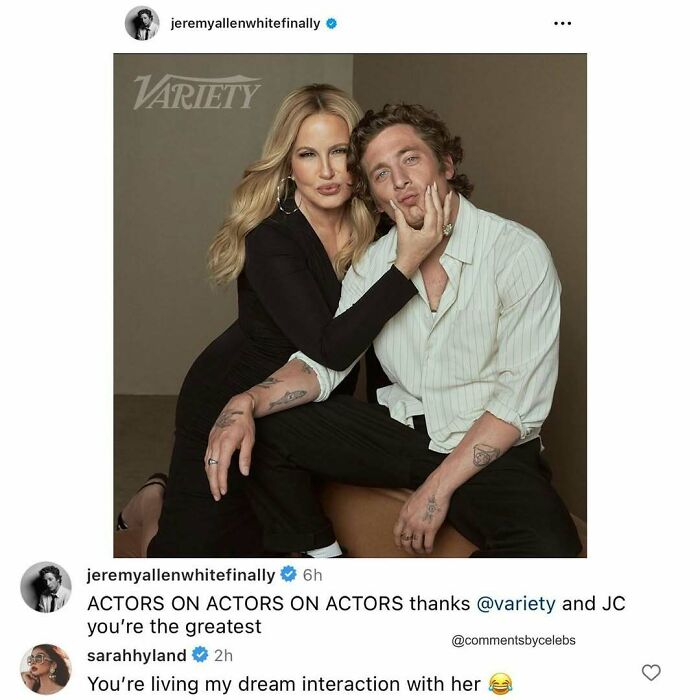Open jeremyallenwhitefinally profile from the header username

point(245,23)
